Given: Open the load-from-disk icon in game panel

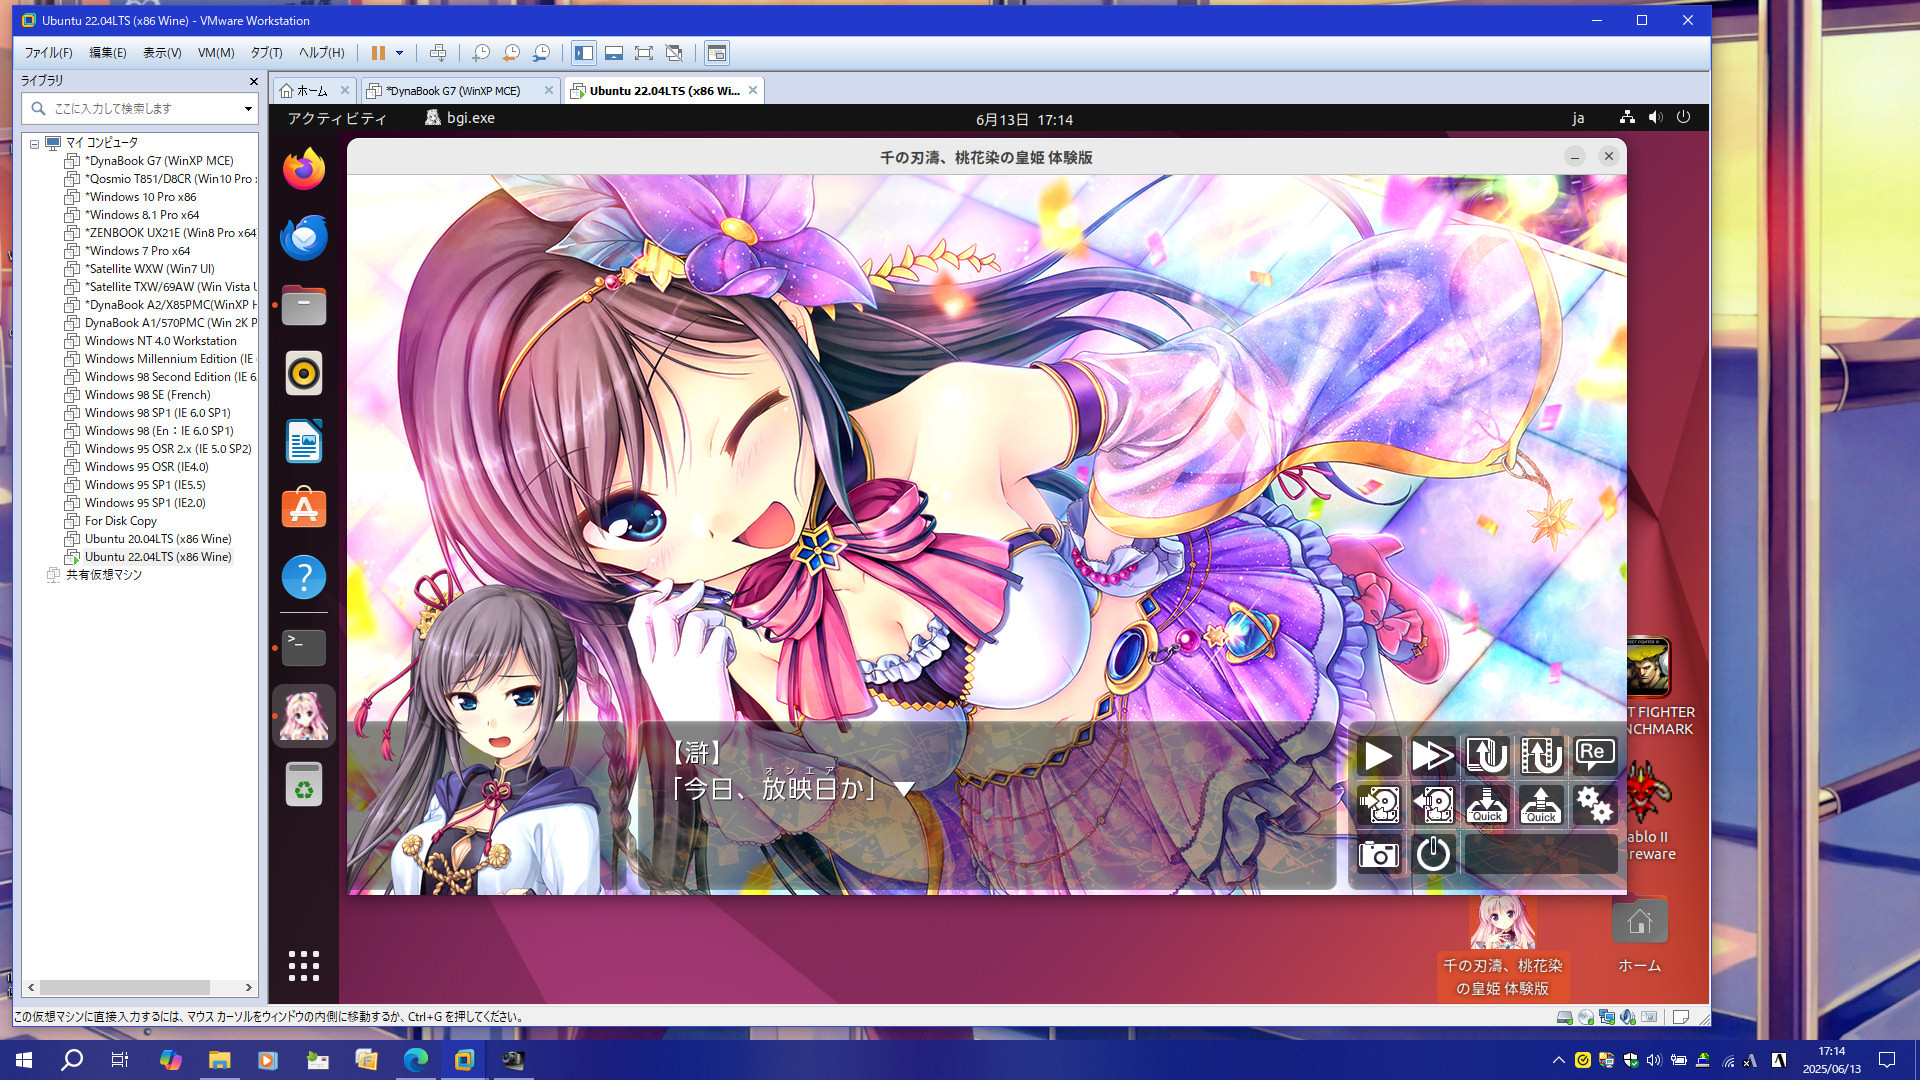Looking at the screenshot, I should 1433,804.
